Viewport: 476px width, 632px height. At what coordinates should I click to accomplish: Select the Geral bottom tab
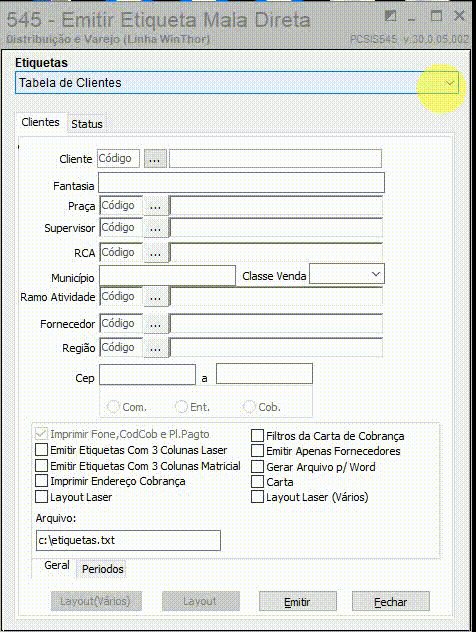(57, 565)
